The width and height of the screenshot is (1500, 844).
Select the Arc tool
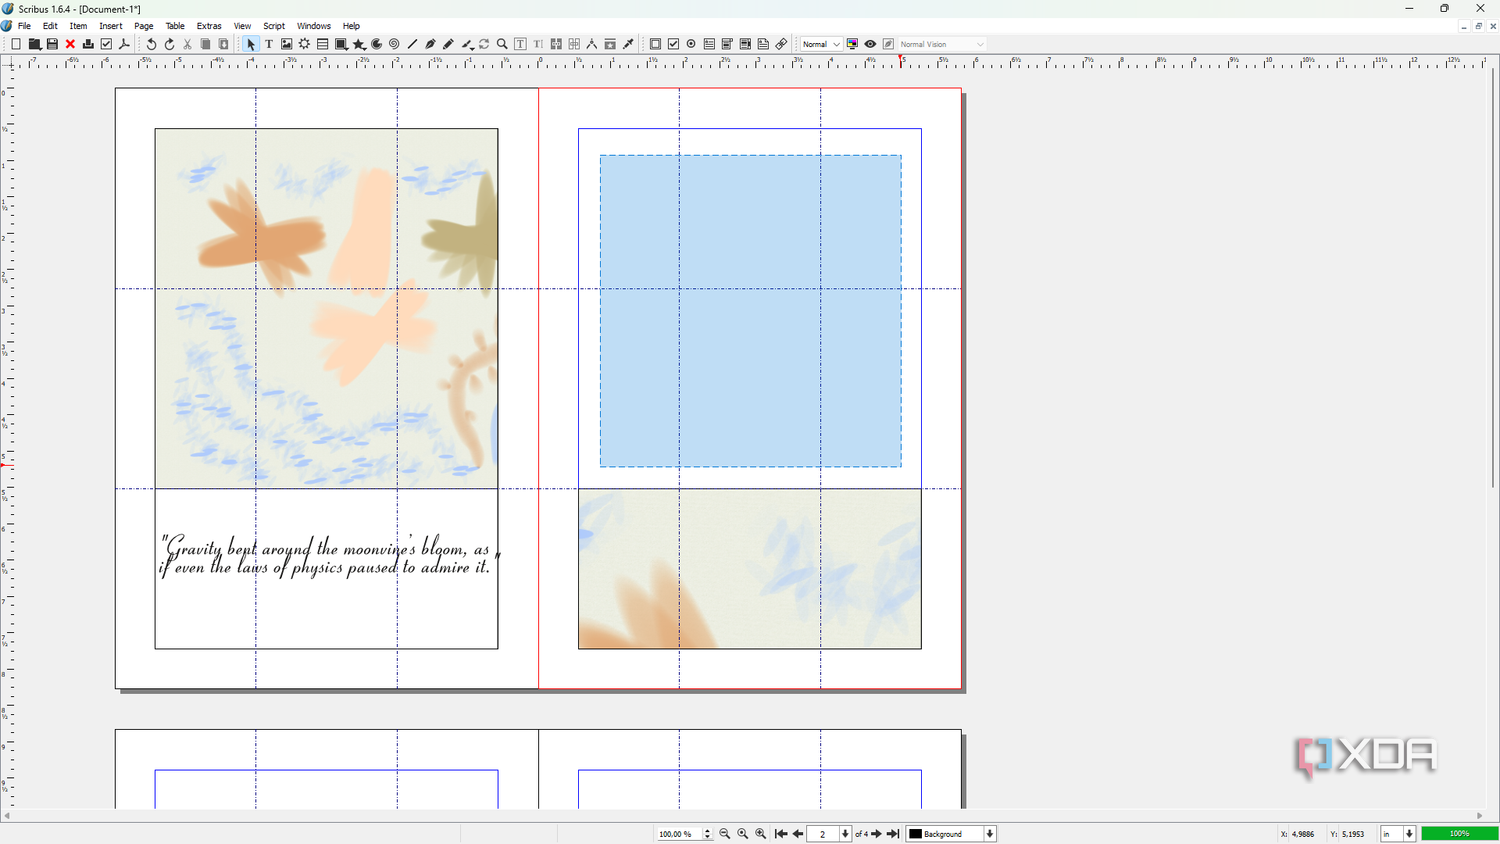coord(377,44)
